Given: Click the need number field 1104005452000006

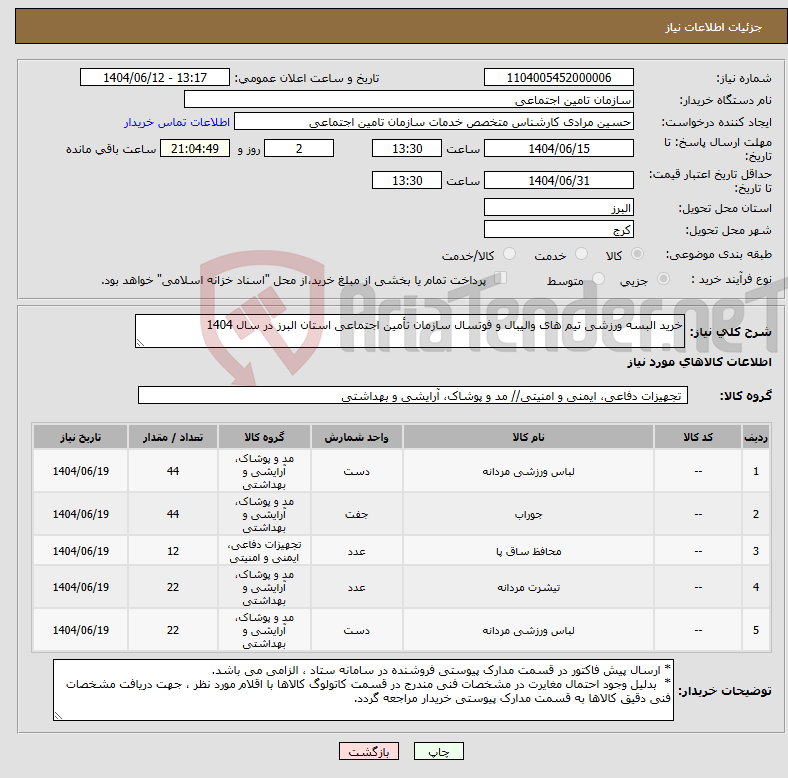Looking at the screenshot, I should click(558, 77).
